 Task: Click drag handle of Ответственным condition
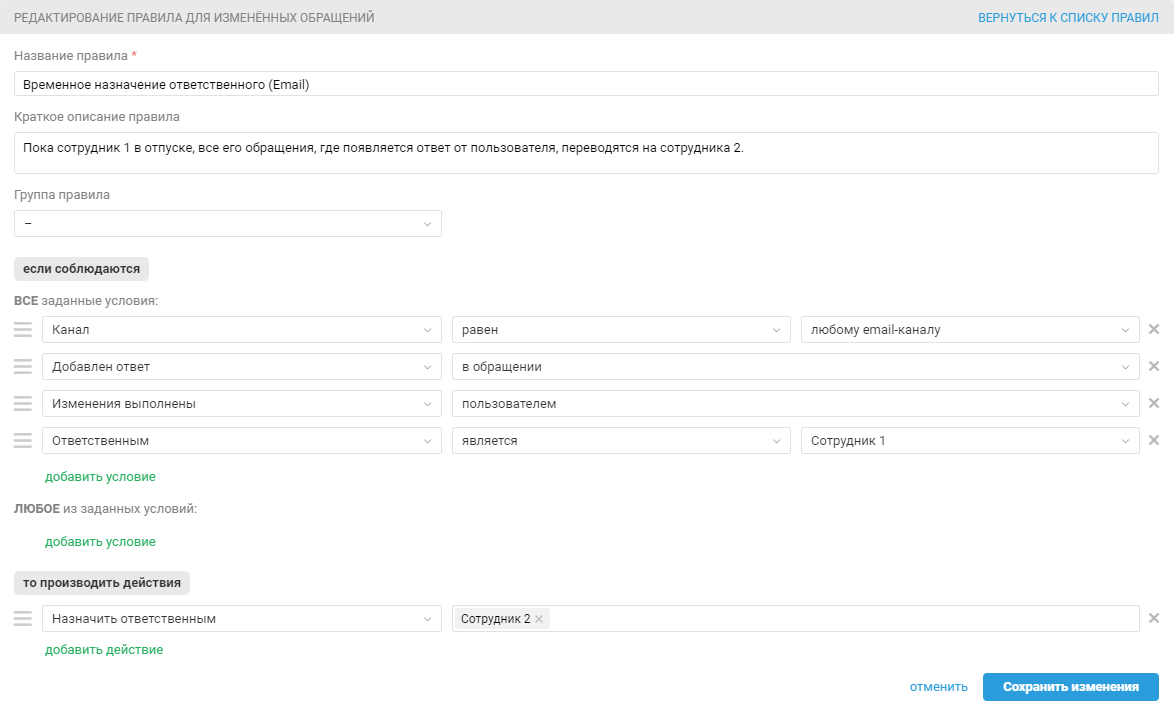[x=23, y=440]
